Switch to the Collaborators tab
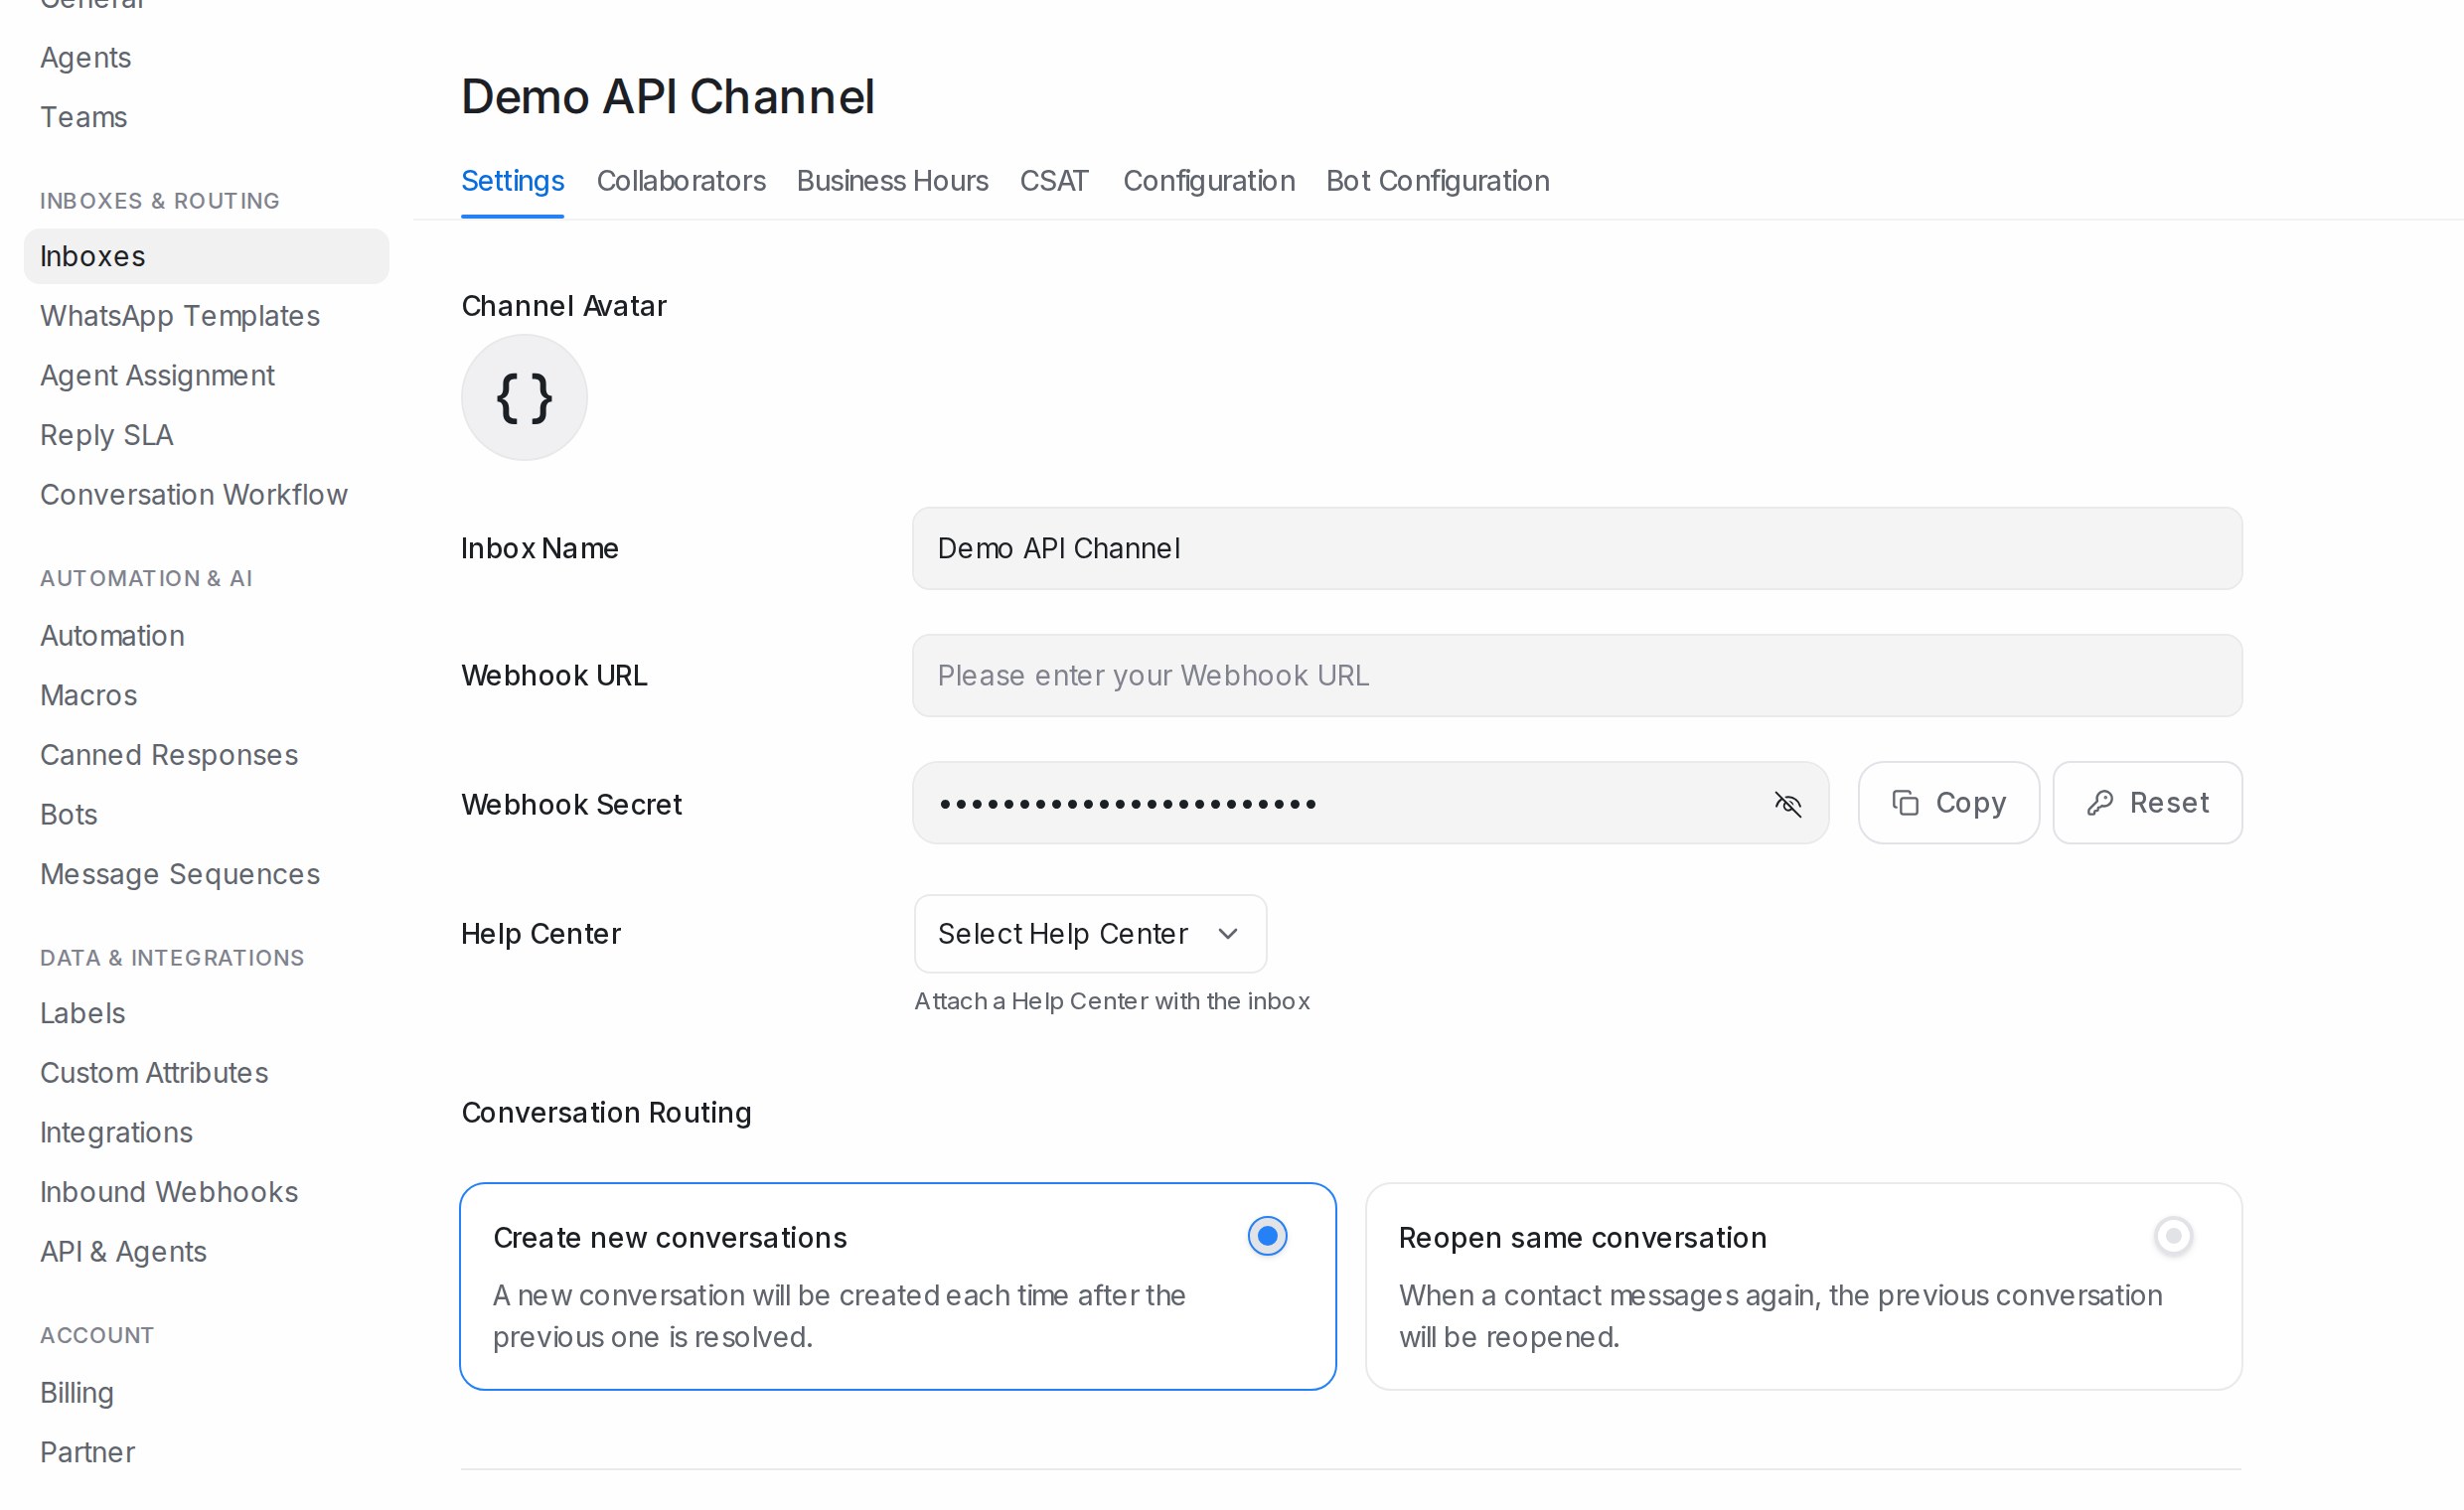 coord(681,181)
